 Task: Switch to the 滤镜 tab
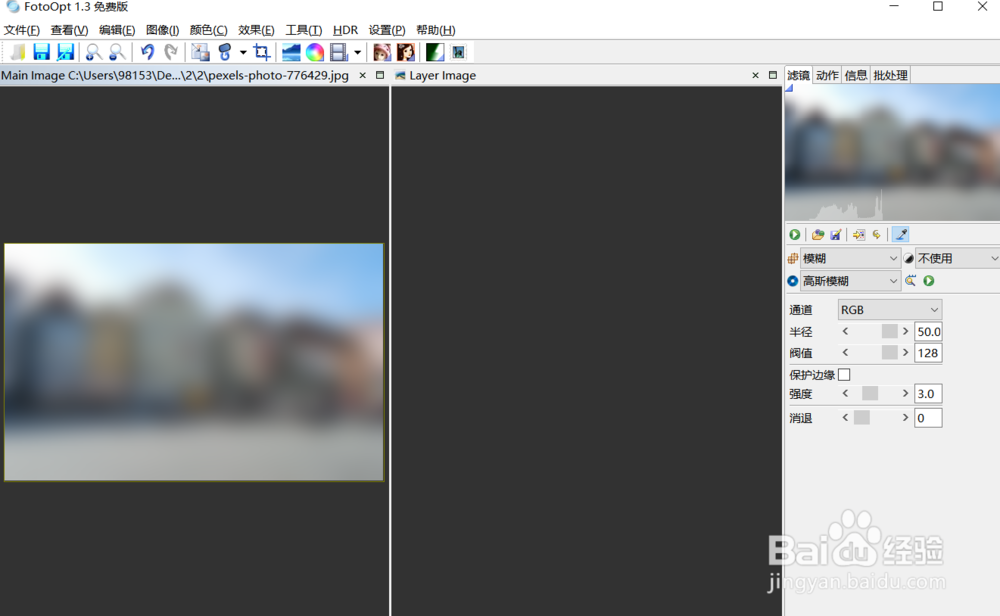pos(798,75)
